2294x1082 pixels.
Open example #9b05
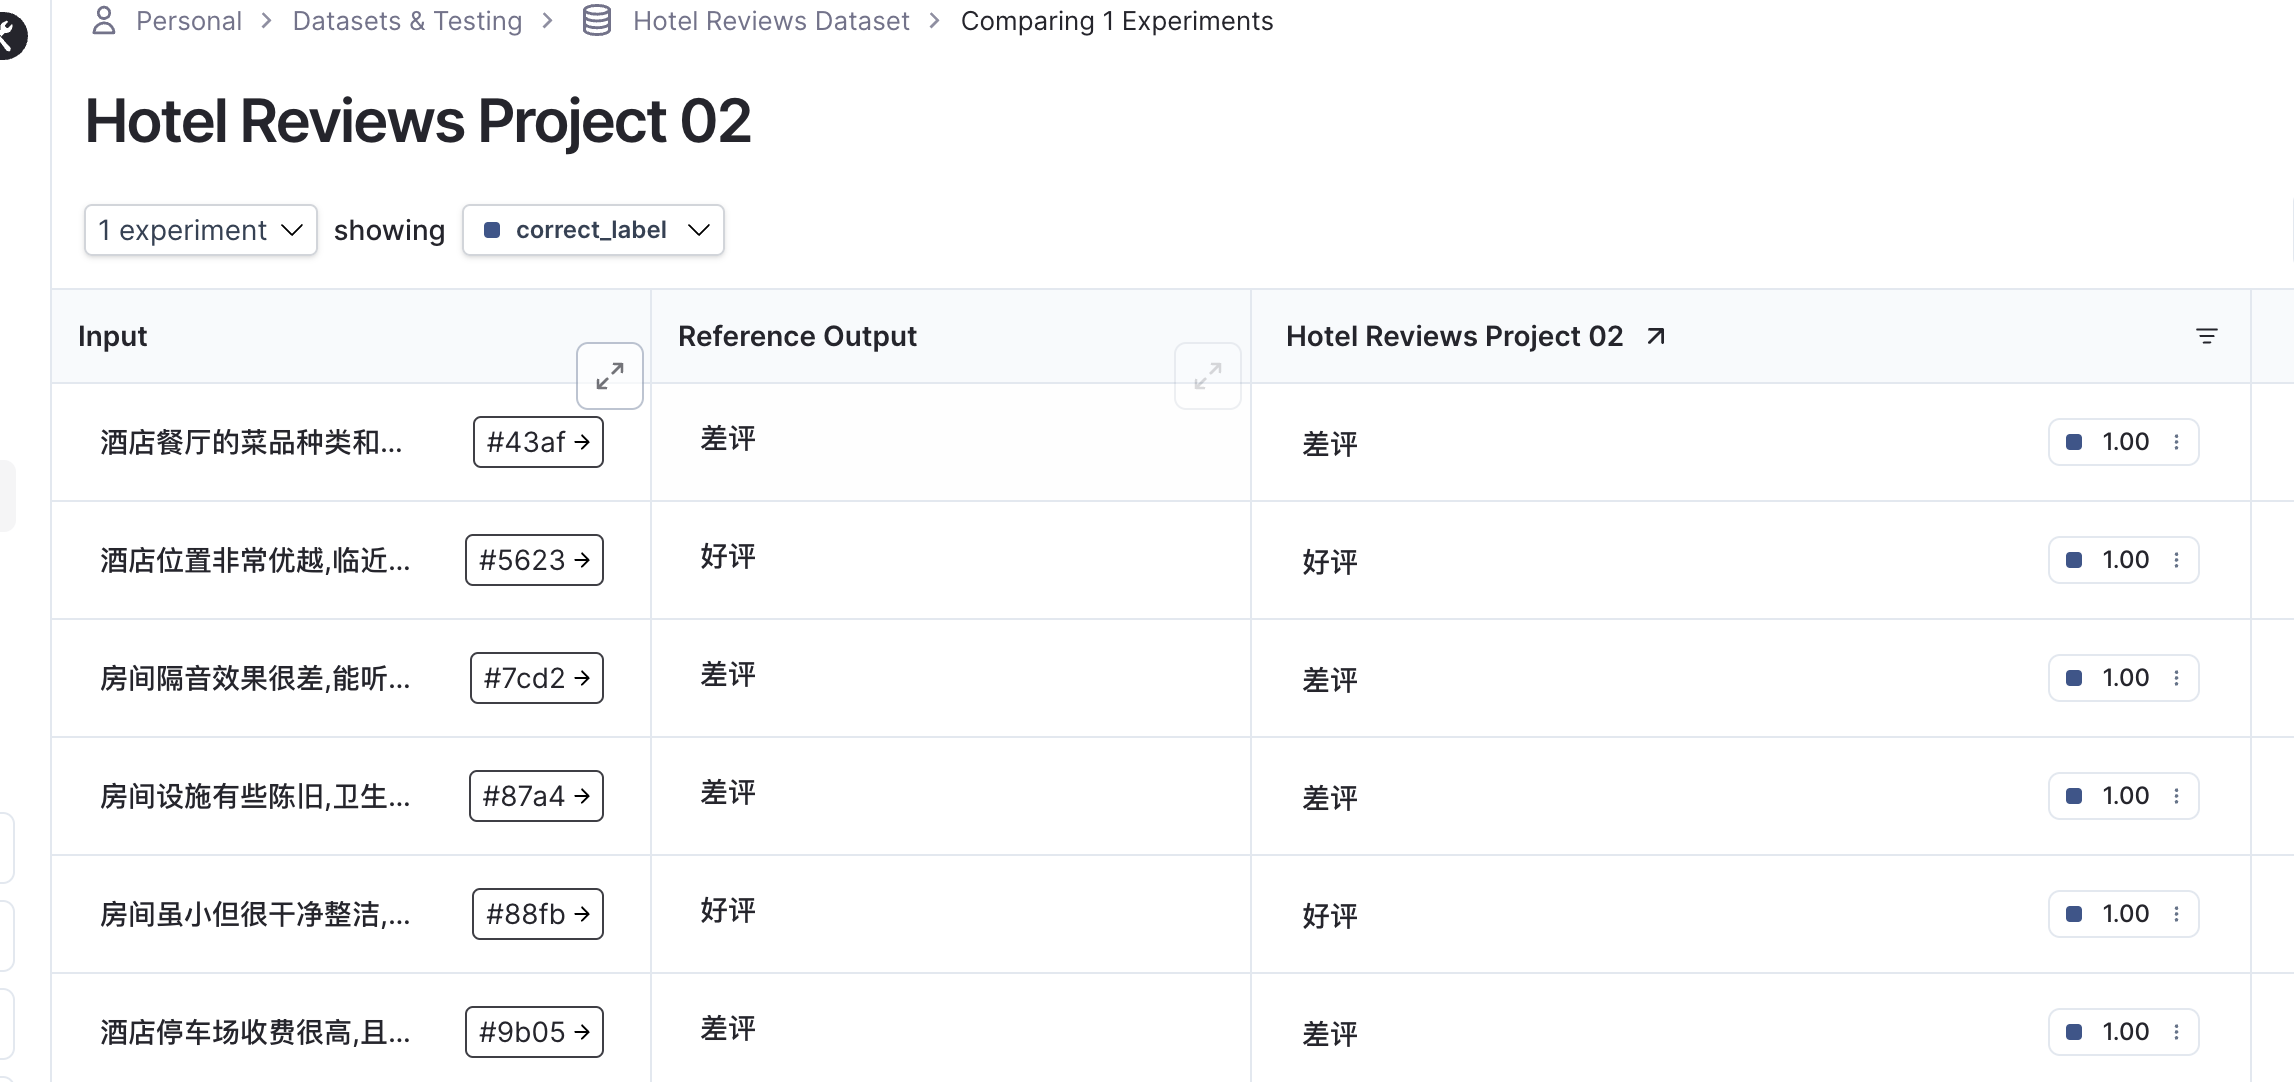coord(534,1032)
